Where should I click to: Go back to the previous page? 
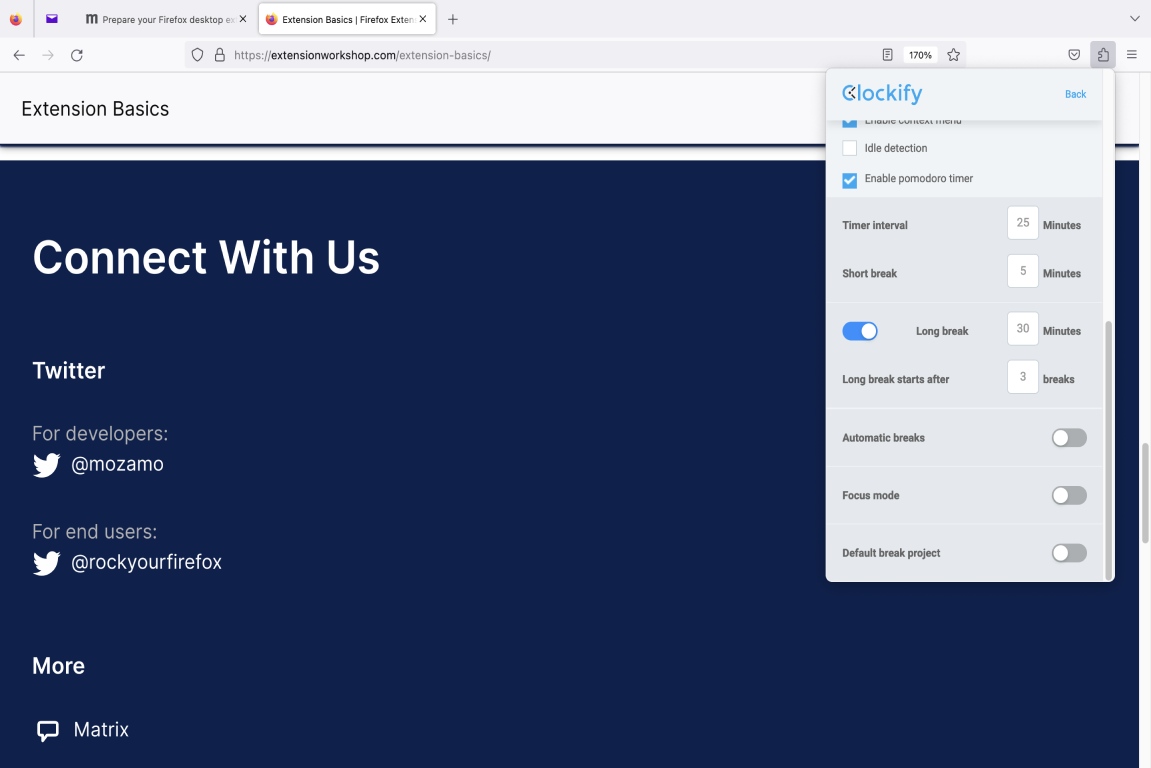[19, 55]
